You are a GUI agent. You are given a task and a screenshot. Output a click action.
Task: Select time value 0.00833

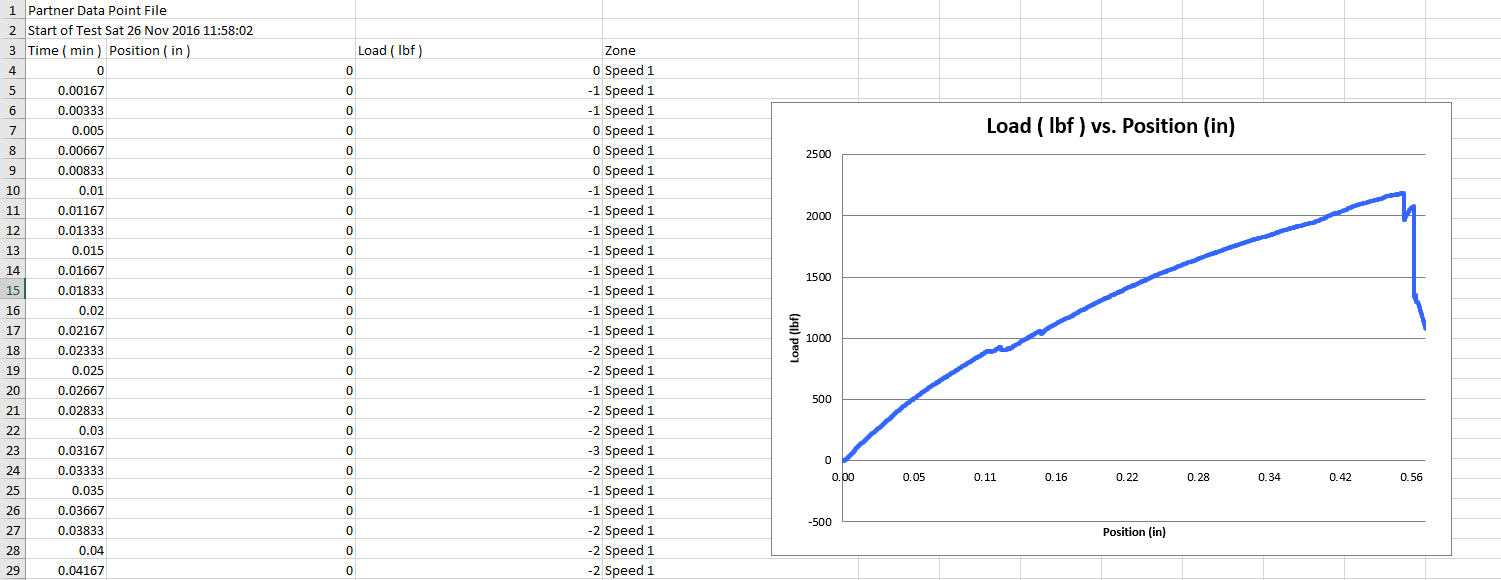(65, 170)
